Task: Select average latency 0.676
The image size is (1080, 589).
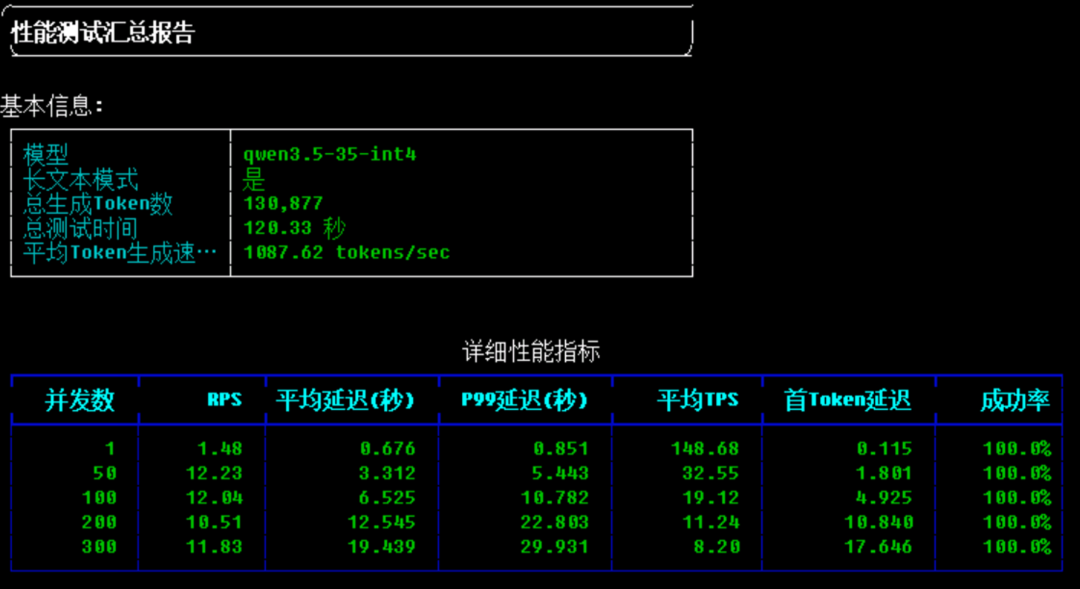Action: [x=388, y=449]
